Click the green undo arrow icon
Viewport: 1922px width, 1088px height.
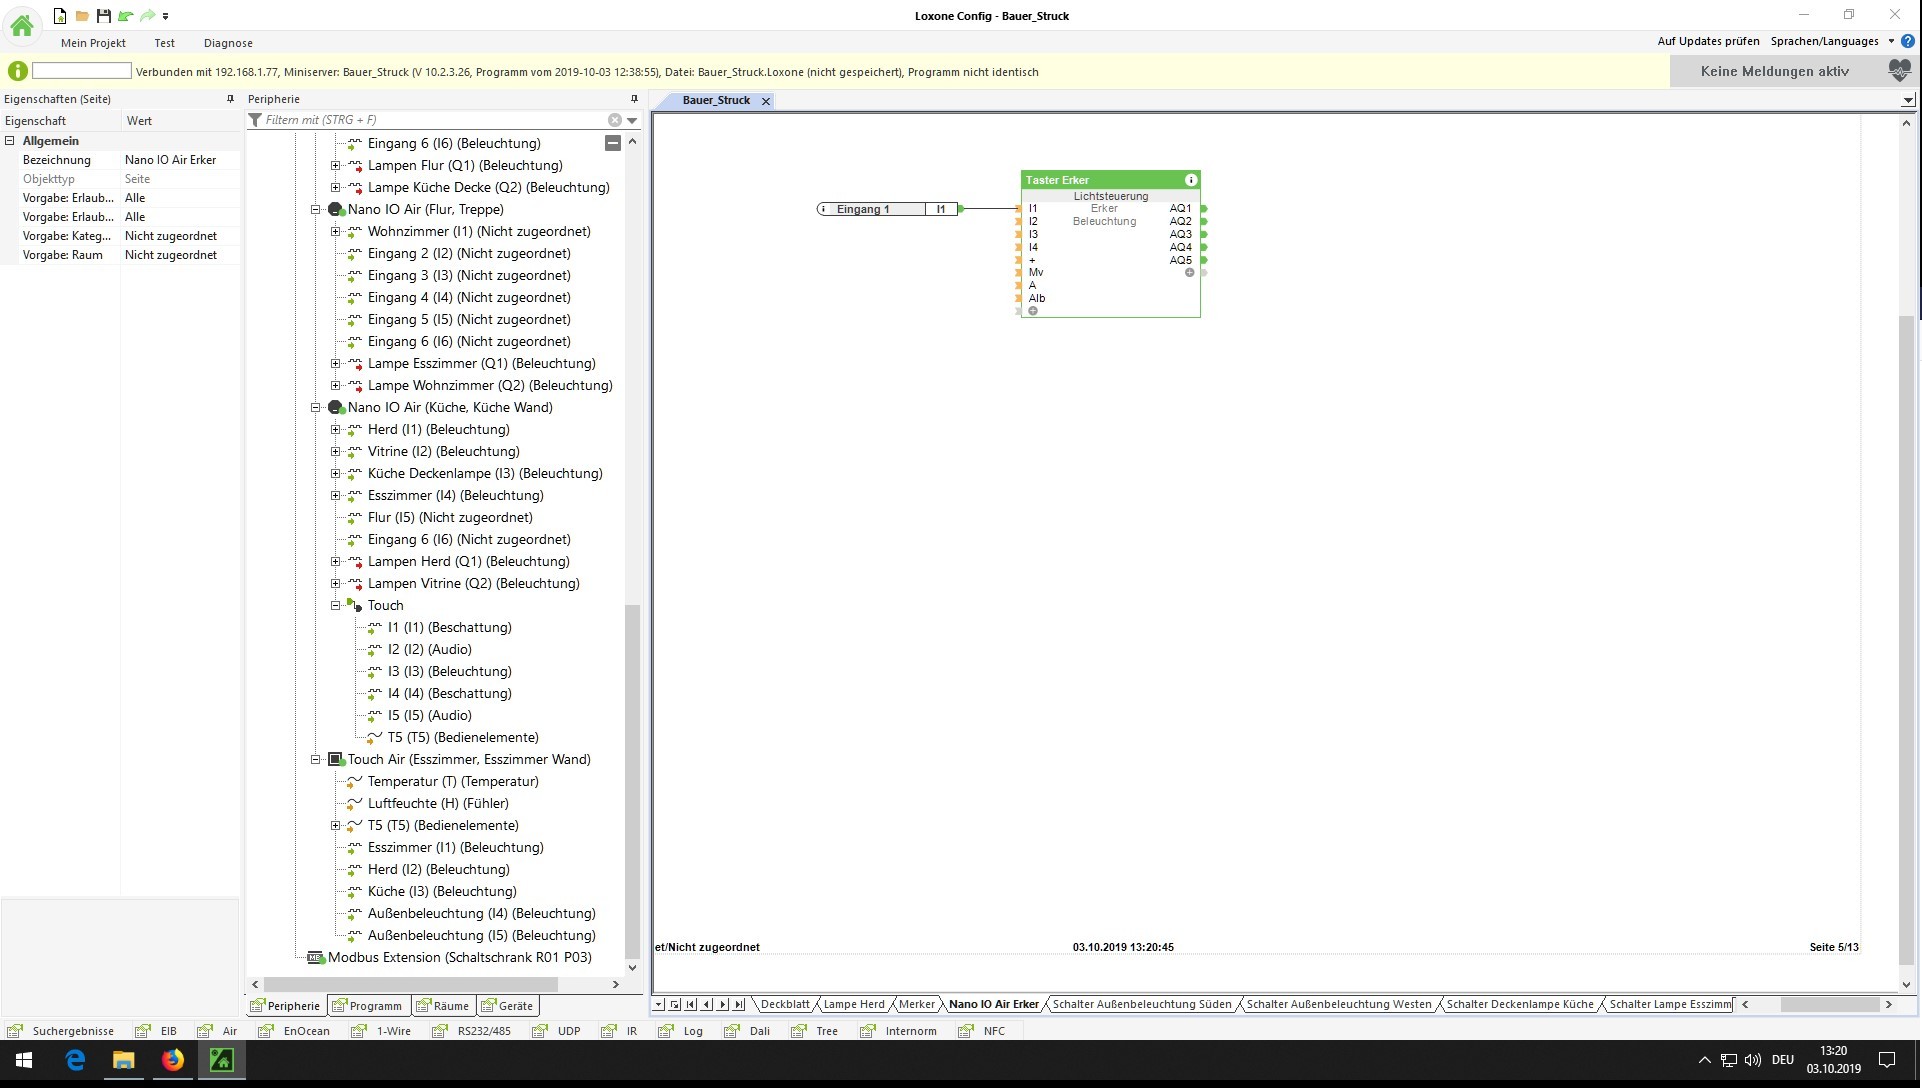[x=125, y=16]
